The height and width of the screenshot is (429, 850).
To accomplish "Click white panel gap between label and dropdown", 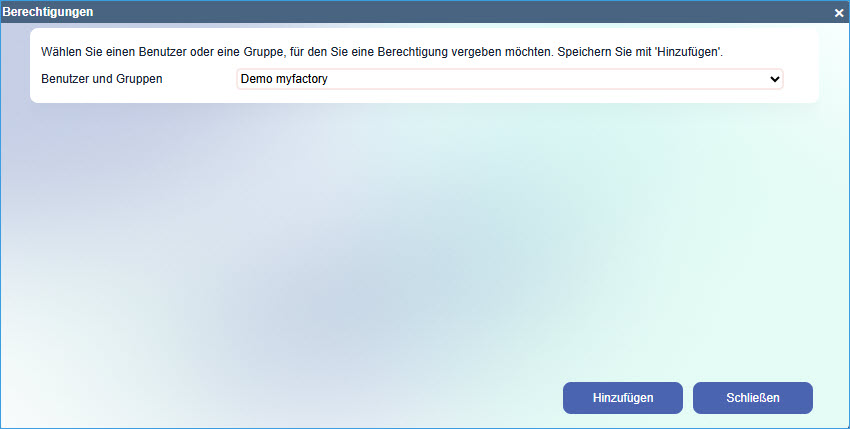I will pos(200,79).
